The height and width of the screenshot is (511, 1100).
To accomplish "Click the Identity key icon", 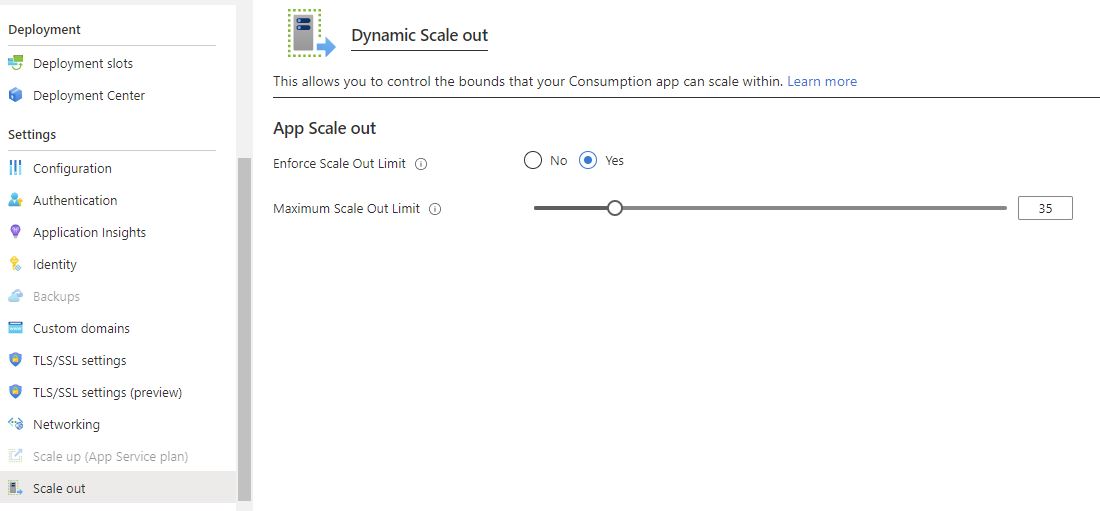I will 15,264.
